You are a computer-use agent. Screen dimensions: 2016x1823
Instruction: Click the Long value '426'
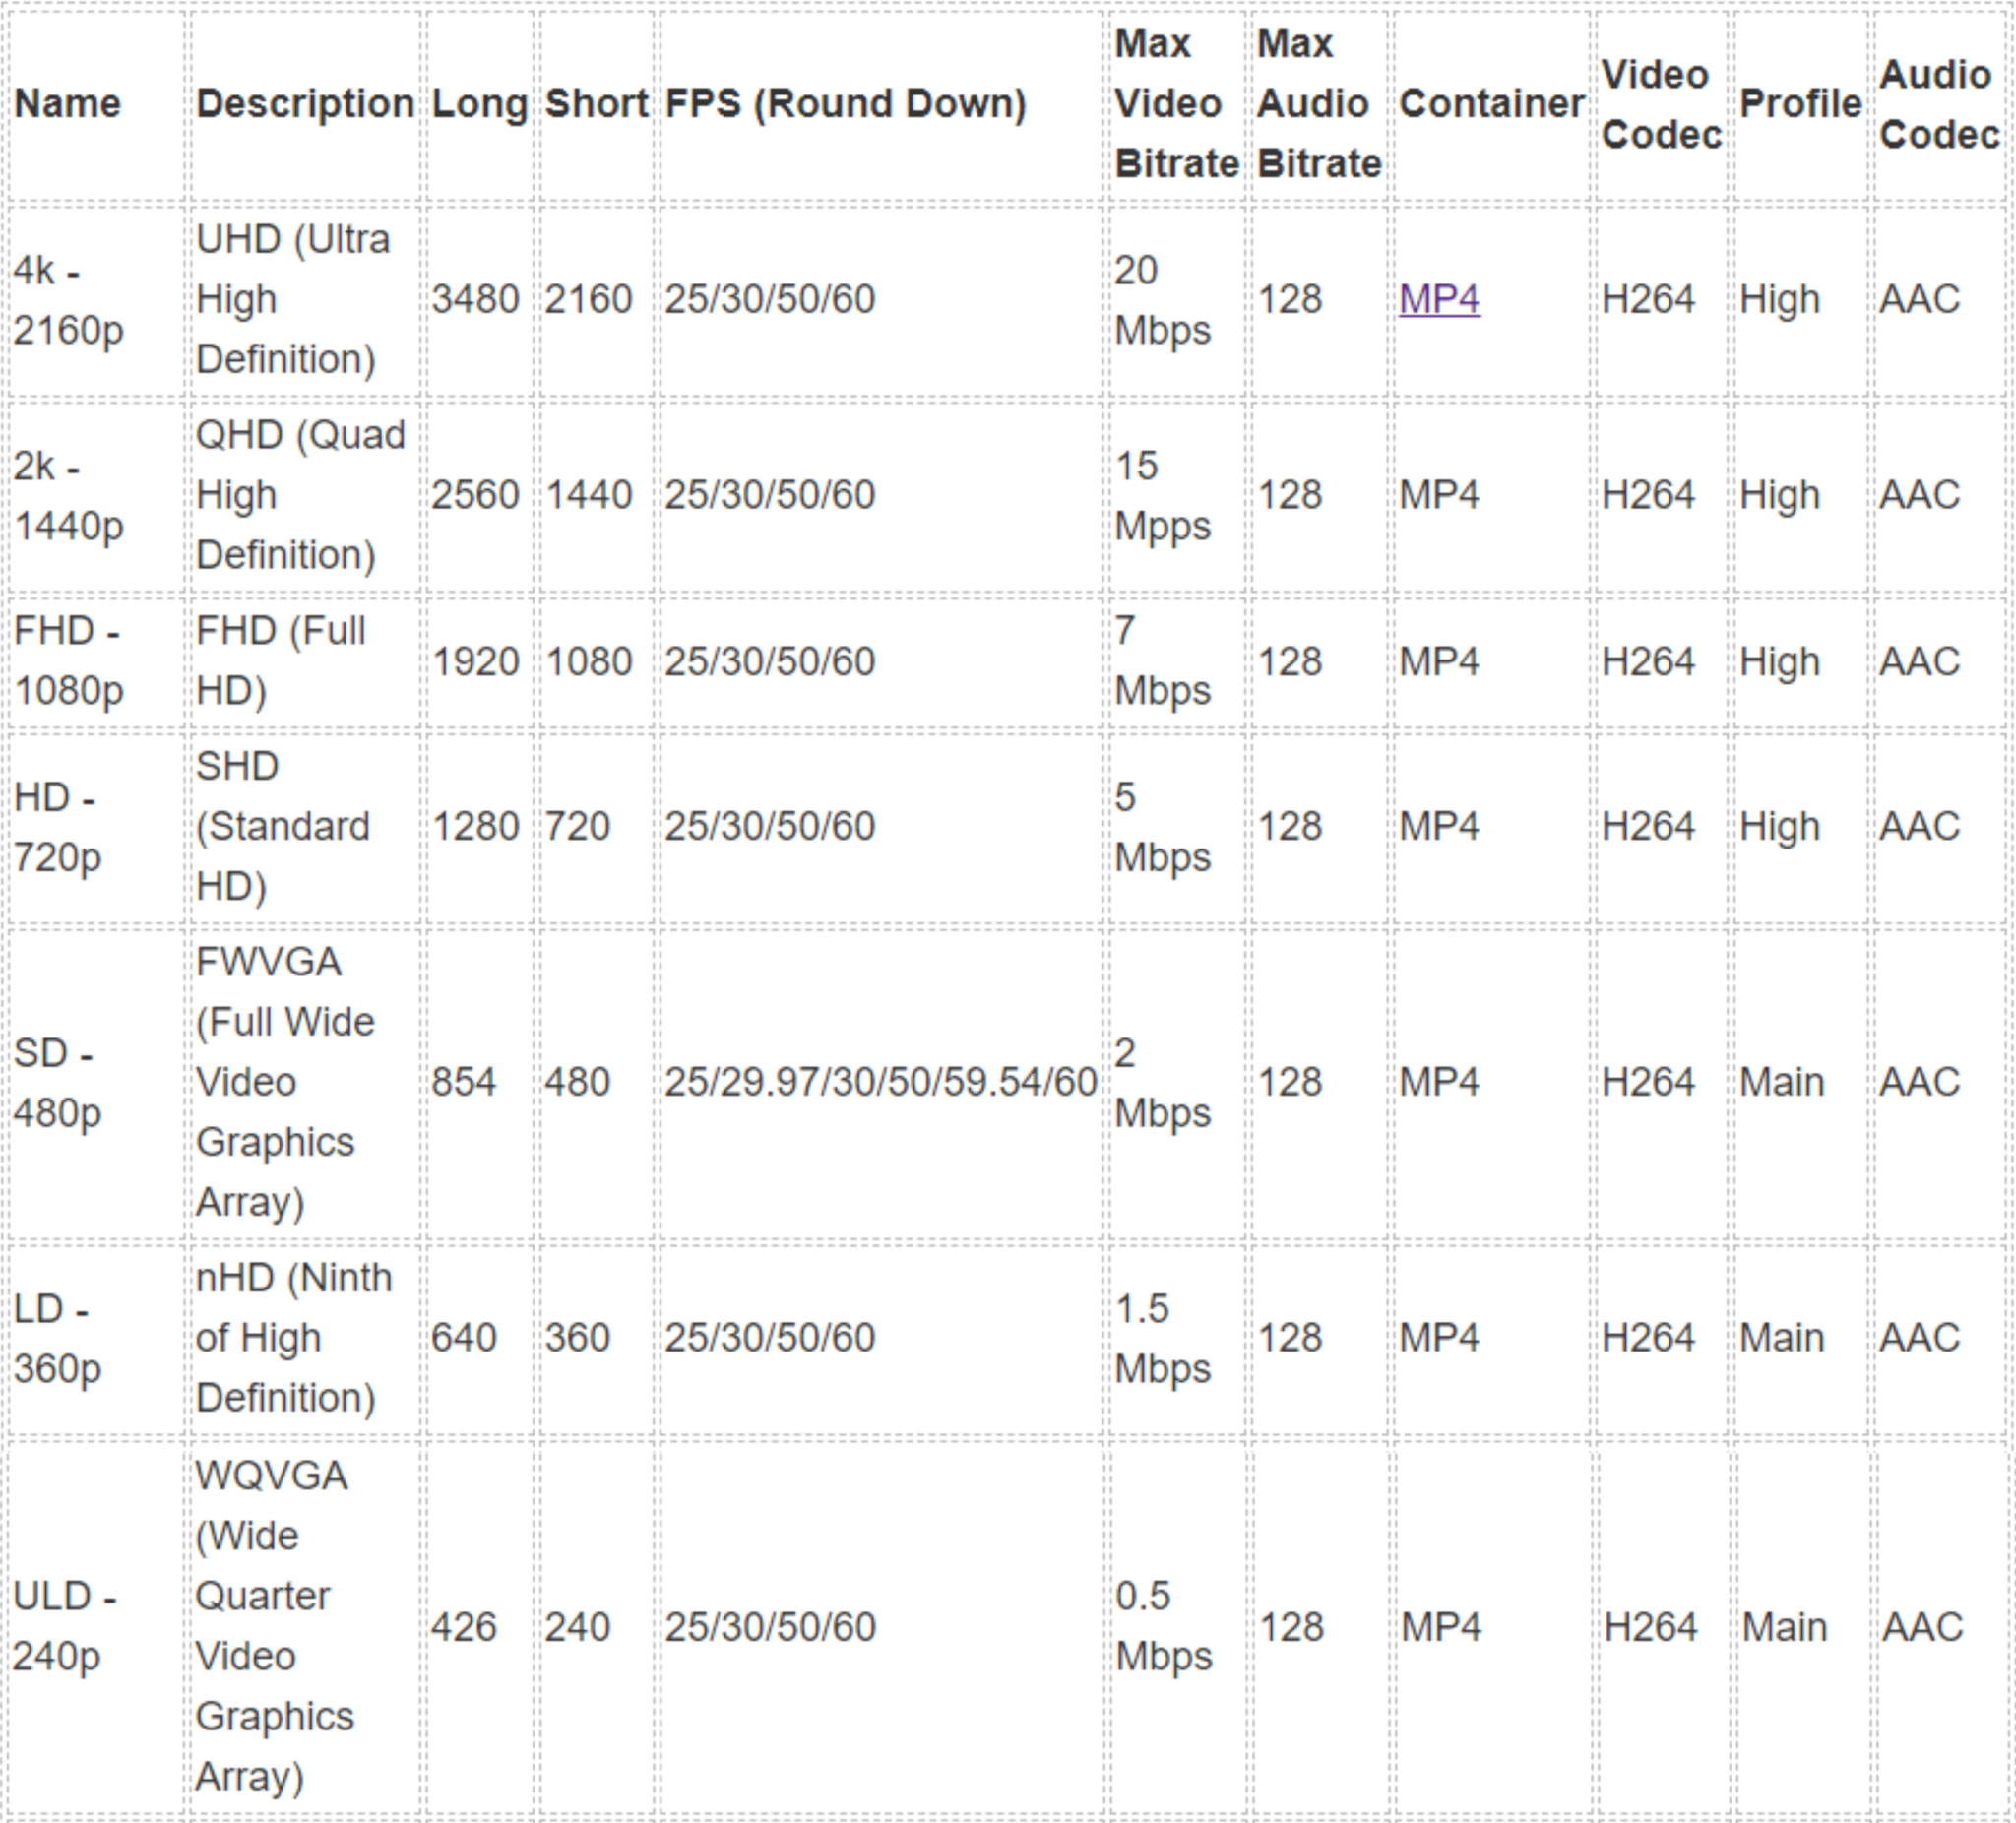coord(463,1627)
